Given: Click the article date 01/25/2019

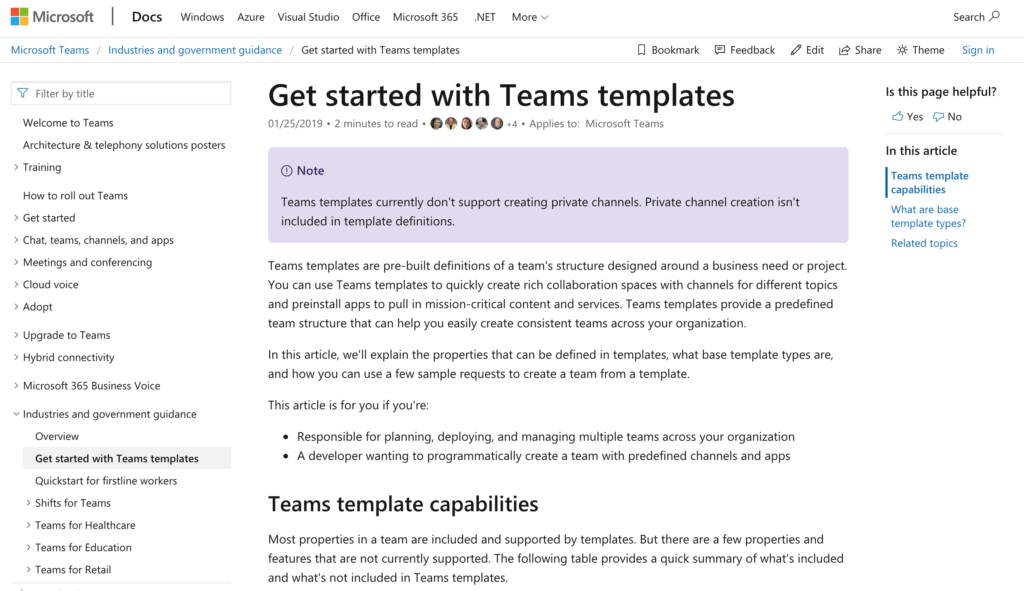Looking at the screenshot, I should point(295,123).
